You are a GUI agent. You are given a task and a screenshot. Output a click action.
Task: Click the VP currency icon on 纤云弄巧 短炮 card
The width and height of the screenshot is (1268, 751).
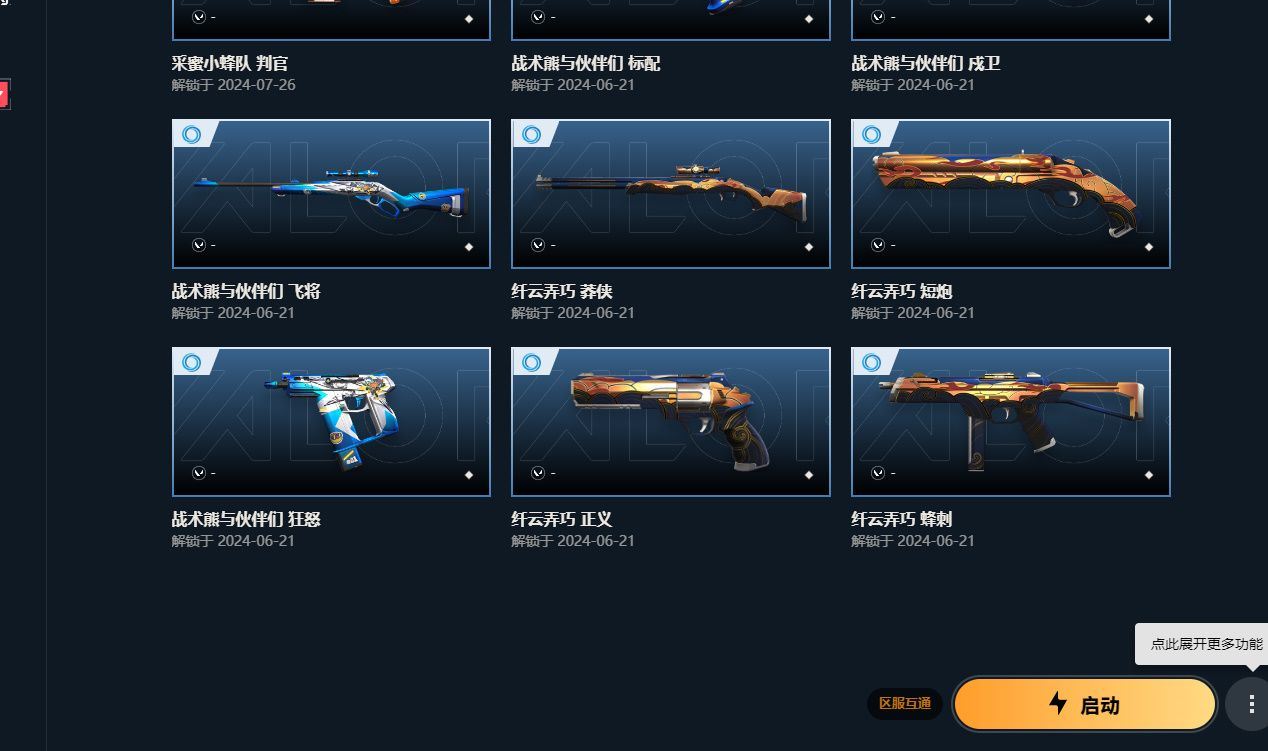[x=878, y=245]
